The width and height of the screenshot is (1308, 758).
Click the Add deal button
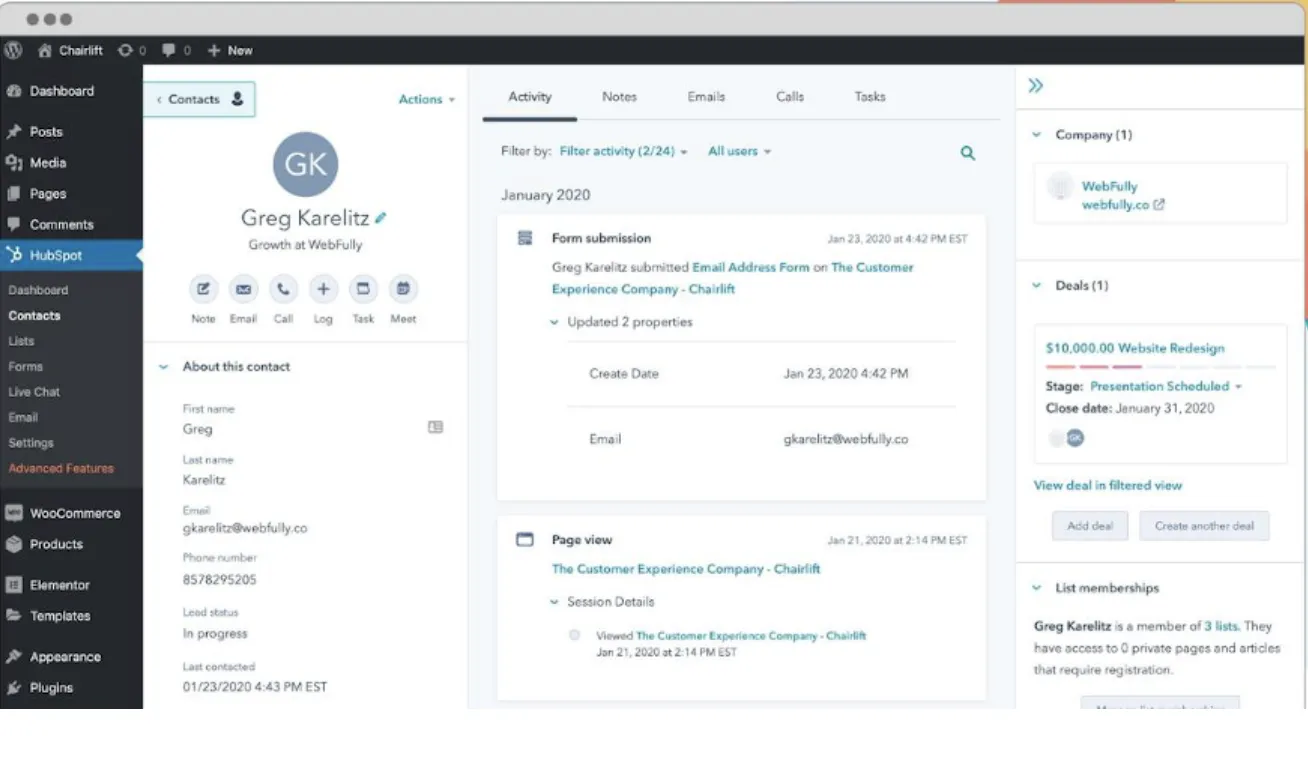(x=1090, y=526)
